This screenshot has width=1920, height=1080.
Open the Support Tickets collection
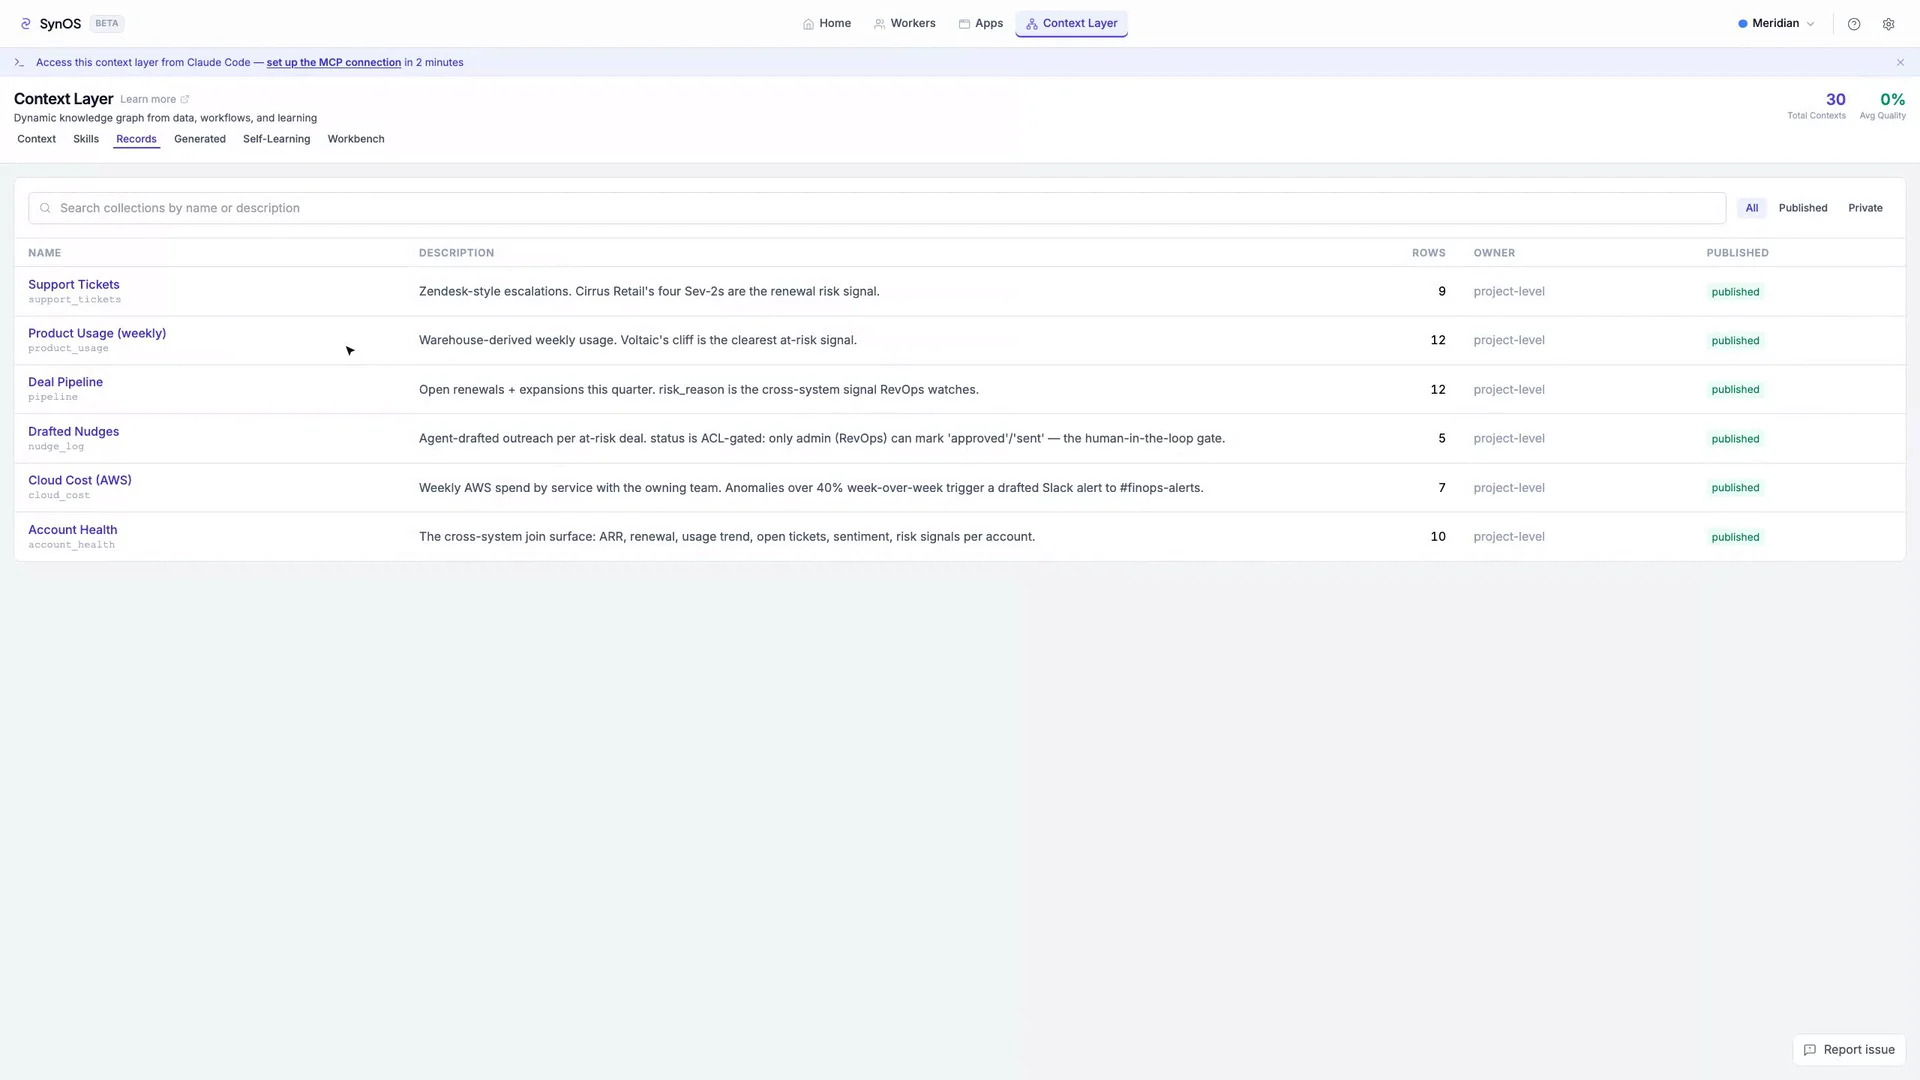(x=74, y=285)
